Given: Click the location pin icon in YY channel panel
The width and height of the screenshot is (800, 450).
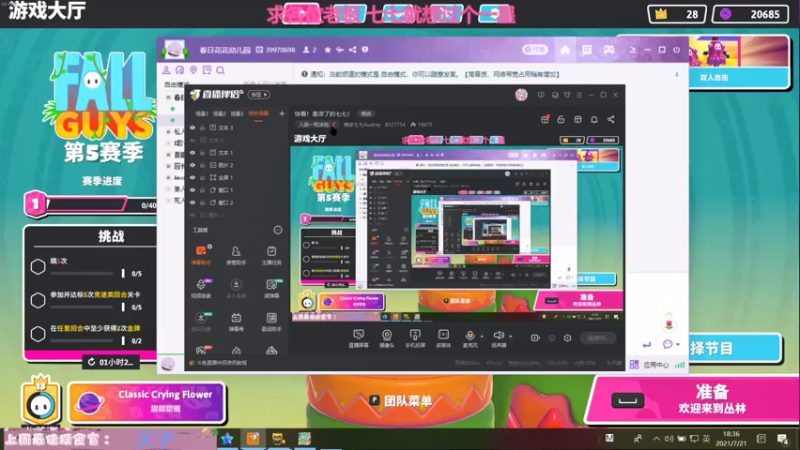Looking at the screenshot, I should coord(193,70).
